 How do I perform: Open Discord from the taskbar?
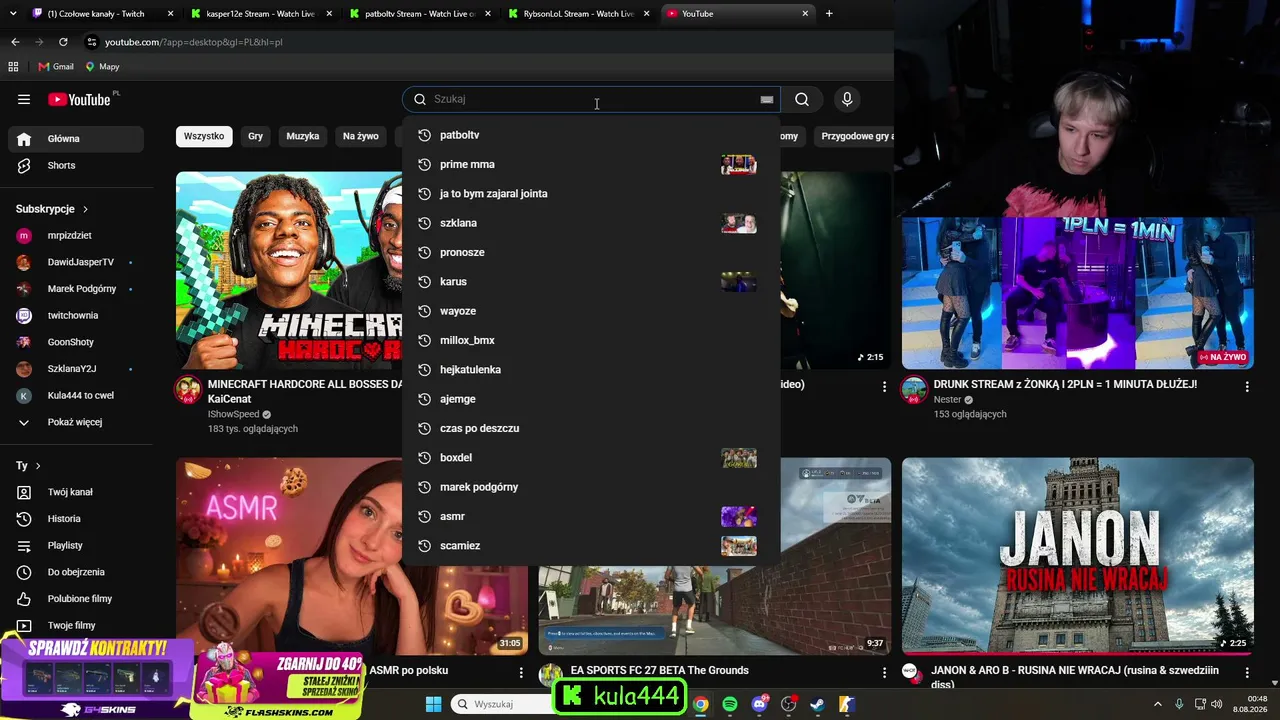pos(759,704)
